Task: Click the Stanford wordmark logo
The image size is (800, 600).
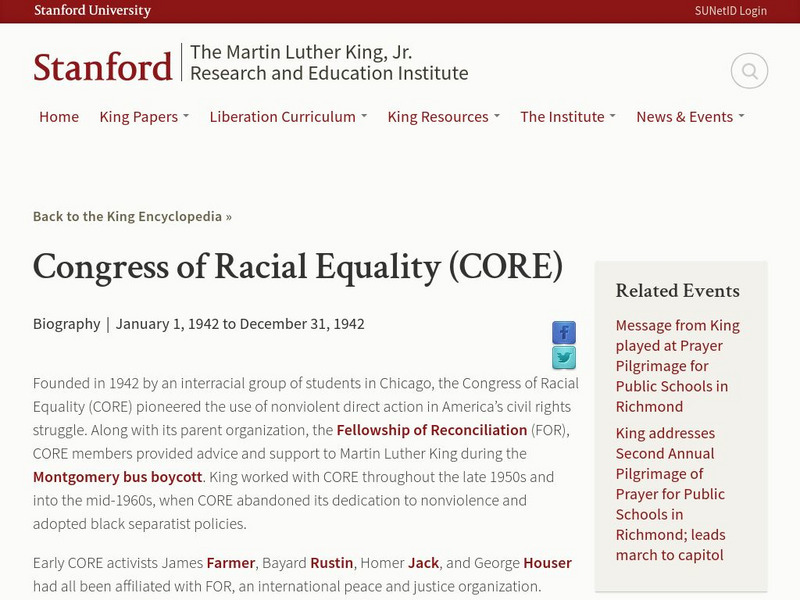Action: (103, 67)
